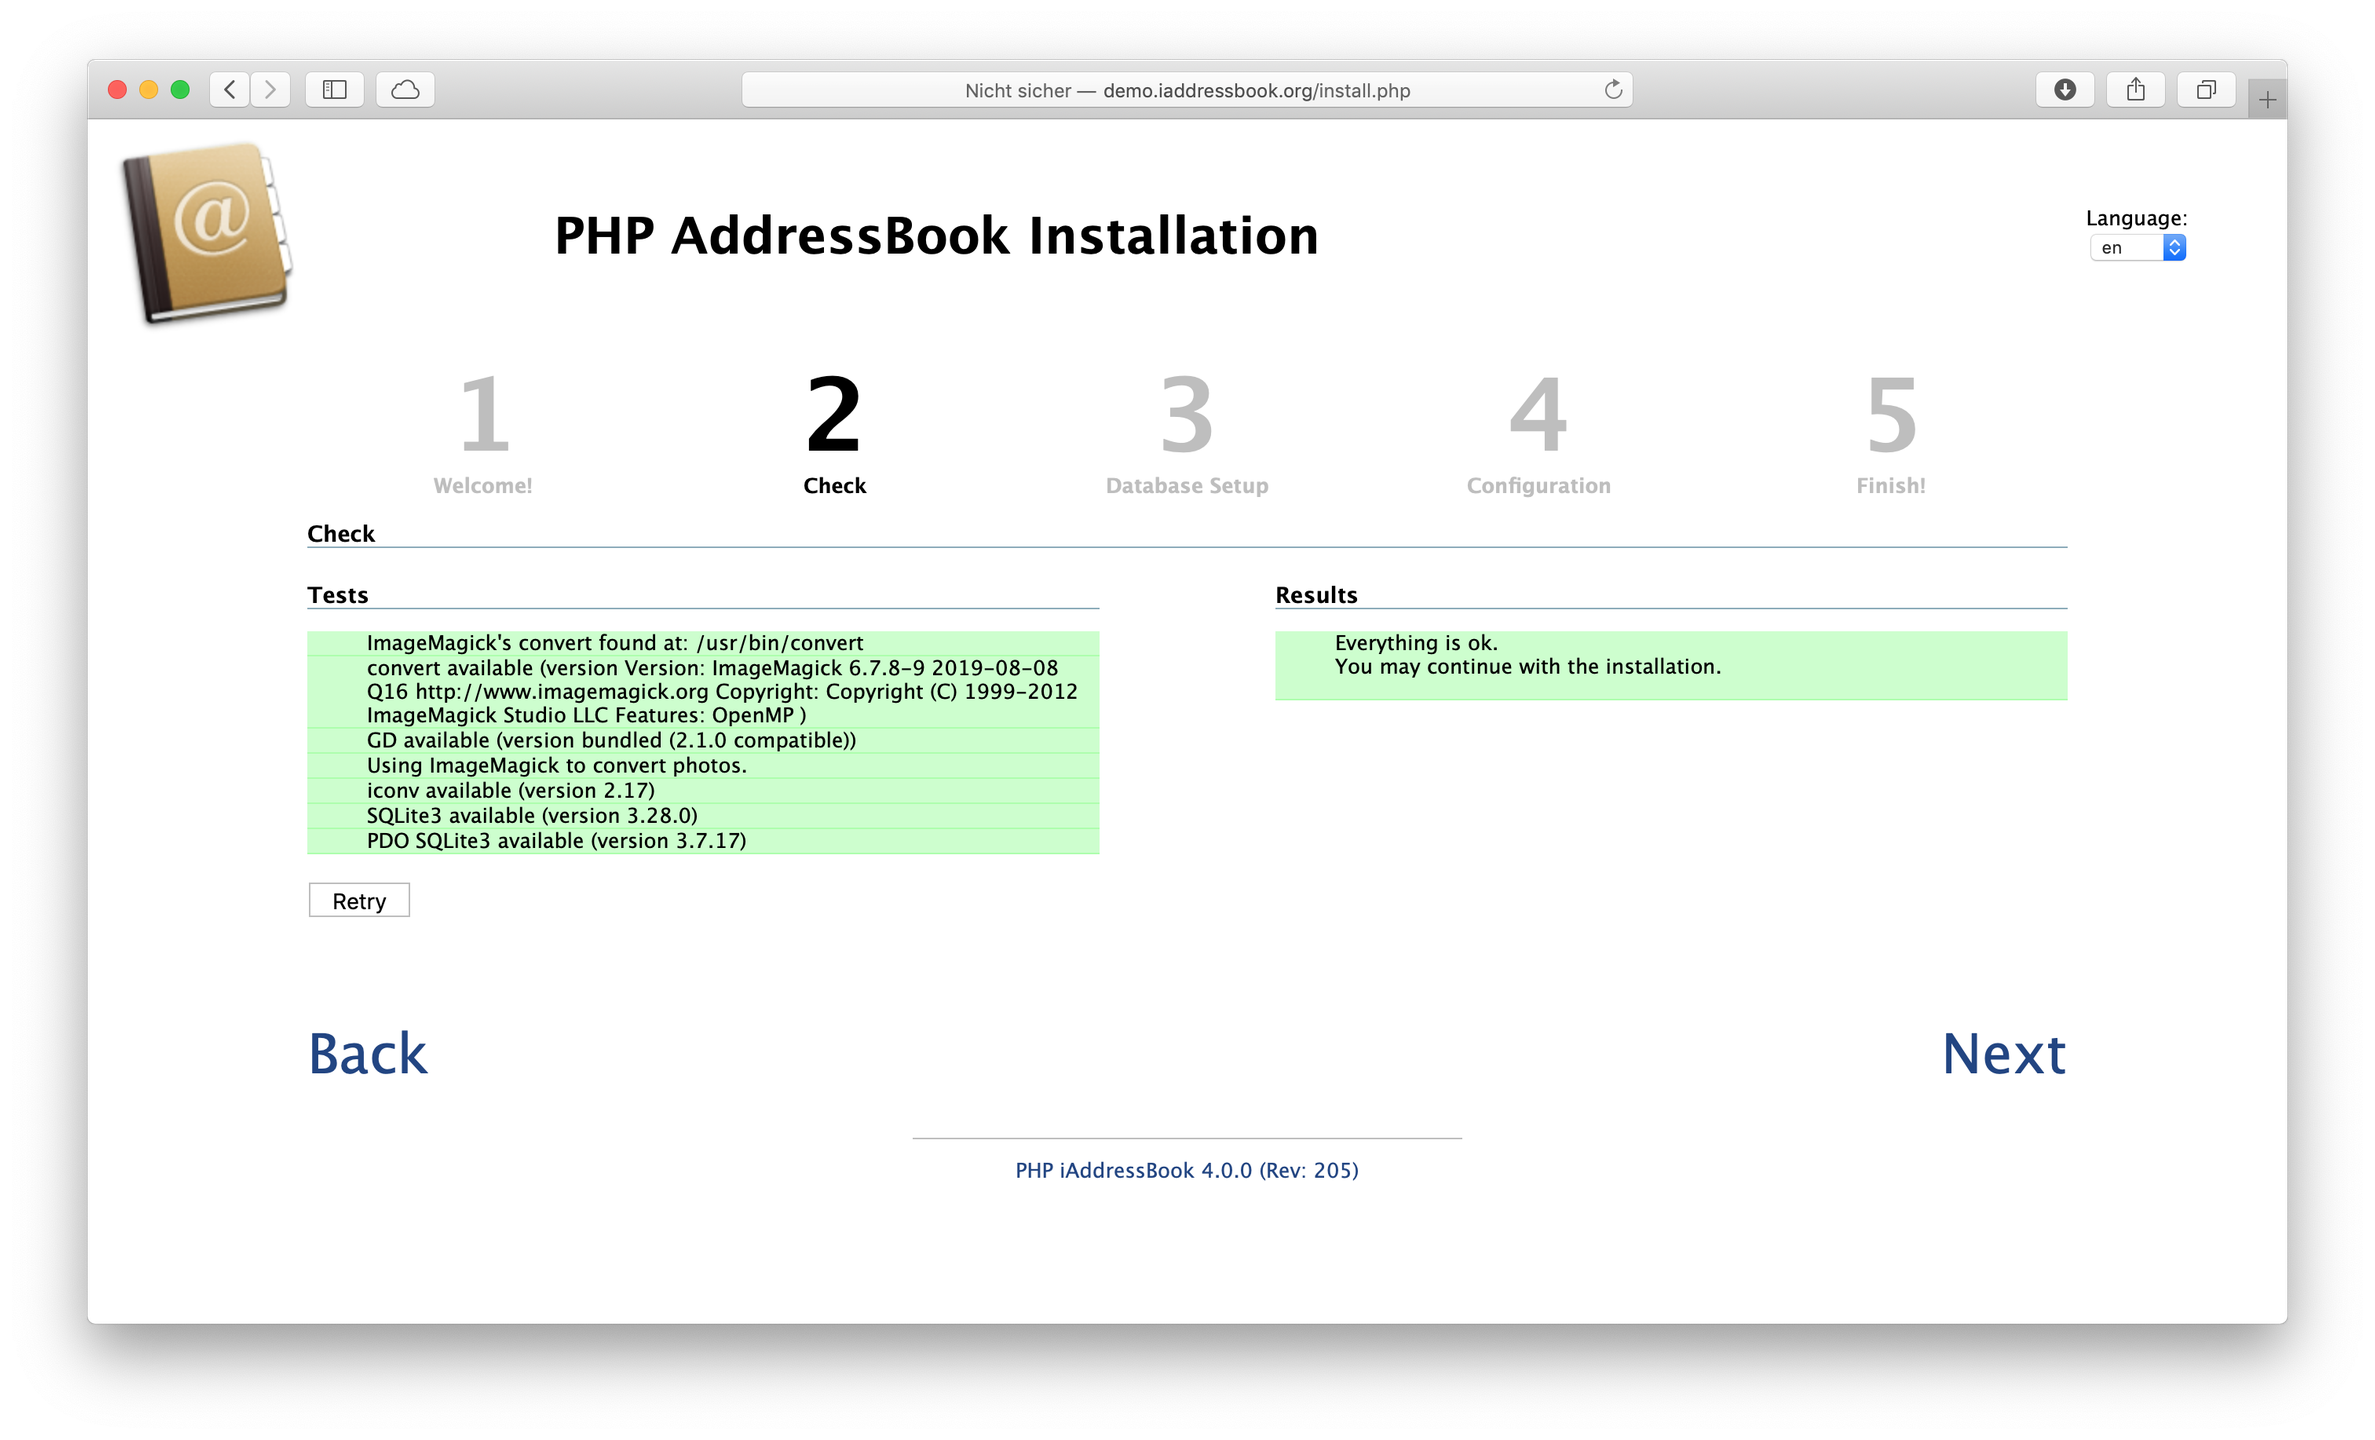Screen dimensions: 2375x1440
Task: Select the GD available test row
Action: [703, 740]
